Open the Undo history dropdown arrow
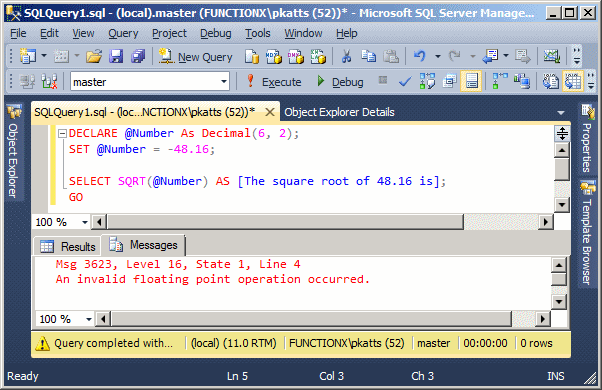Image resolution: width=602 pixels, height=390 pixels. [x=438, y=56]
